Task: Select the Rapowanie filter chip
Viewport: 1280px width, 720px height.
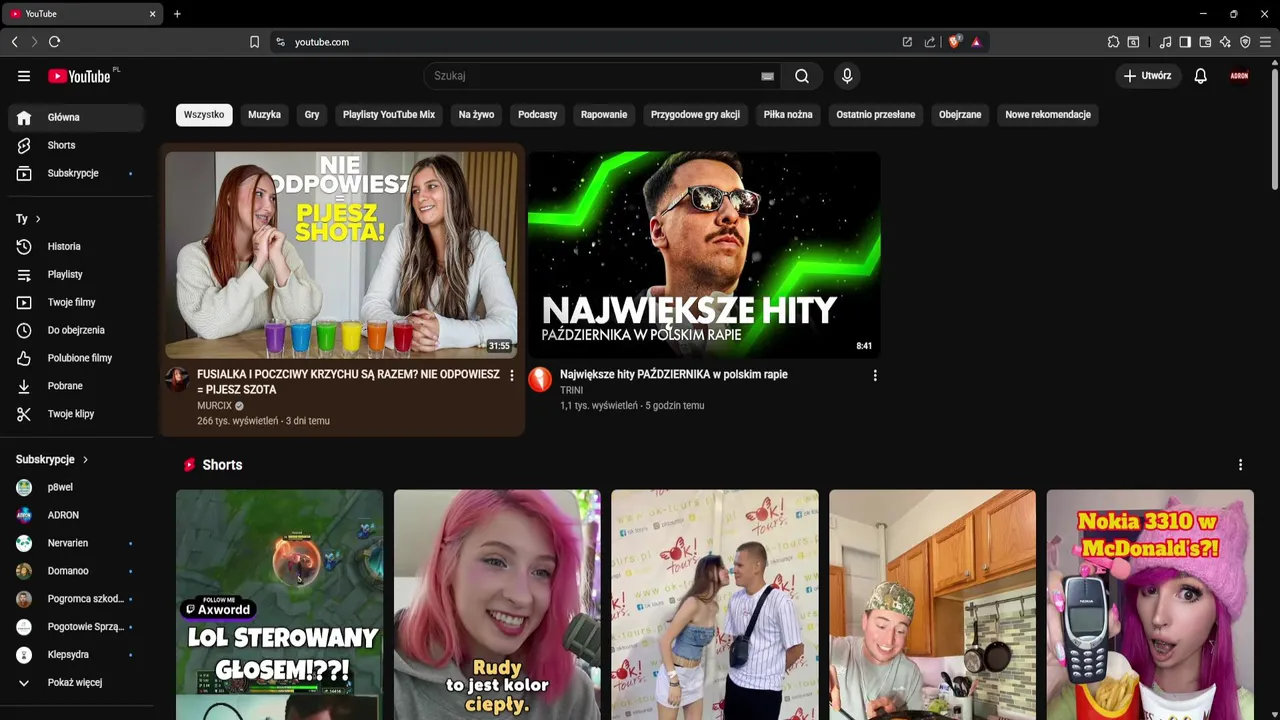Action: pyautogui.click(x=604, y=115)
